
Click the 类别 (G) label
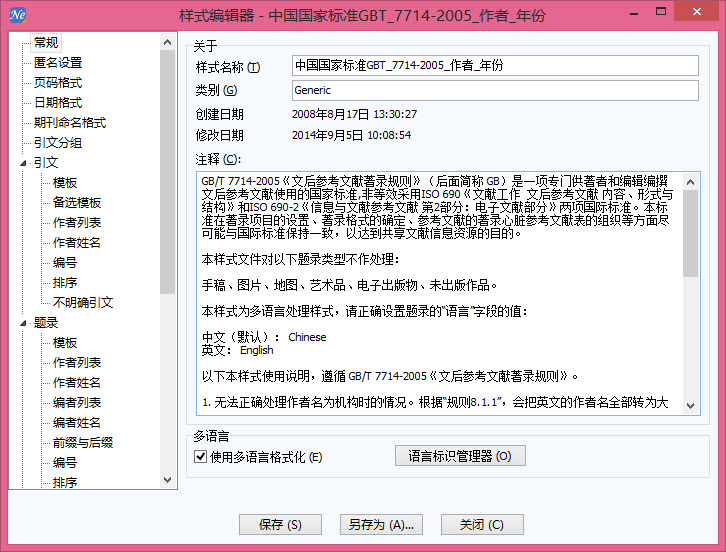point(216,90)
